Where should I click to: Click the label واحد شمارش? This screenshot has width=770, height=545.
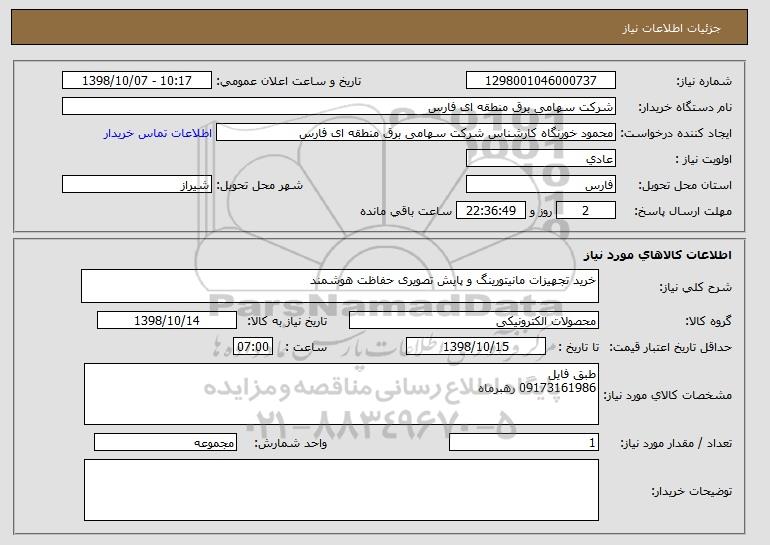click(x=290, y=443)
